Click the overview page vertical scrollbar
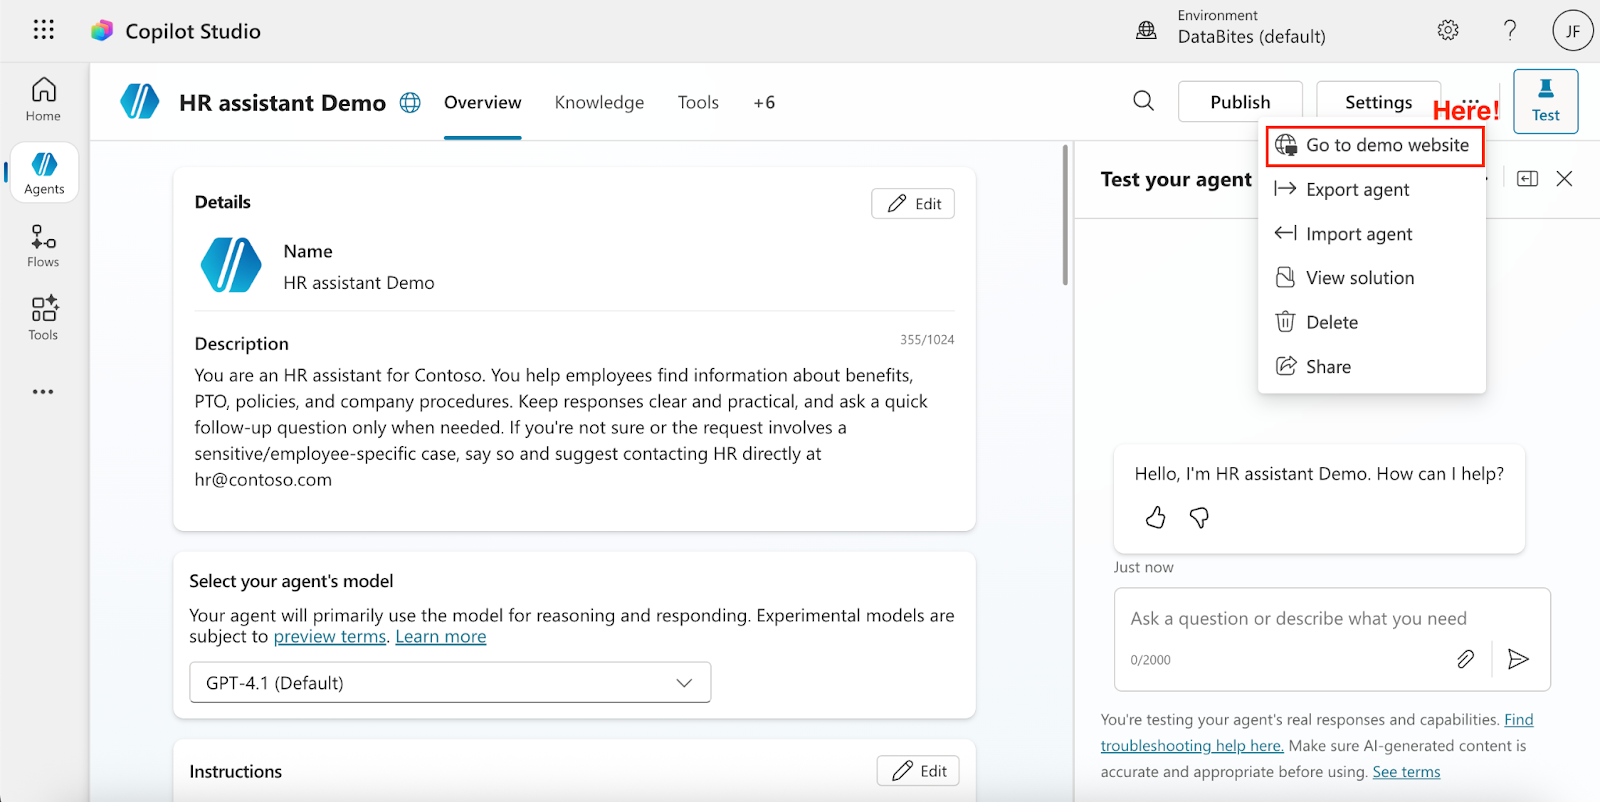Screen dimensions: 1600x802 pos(1065,215)
